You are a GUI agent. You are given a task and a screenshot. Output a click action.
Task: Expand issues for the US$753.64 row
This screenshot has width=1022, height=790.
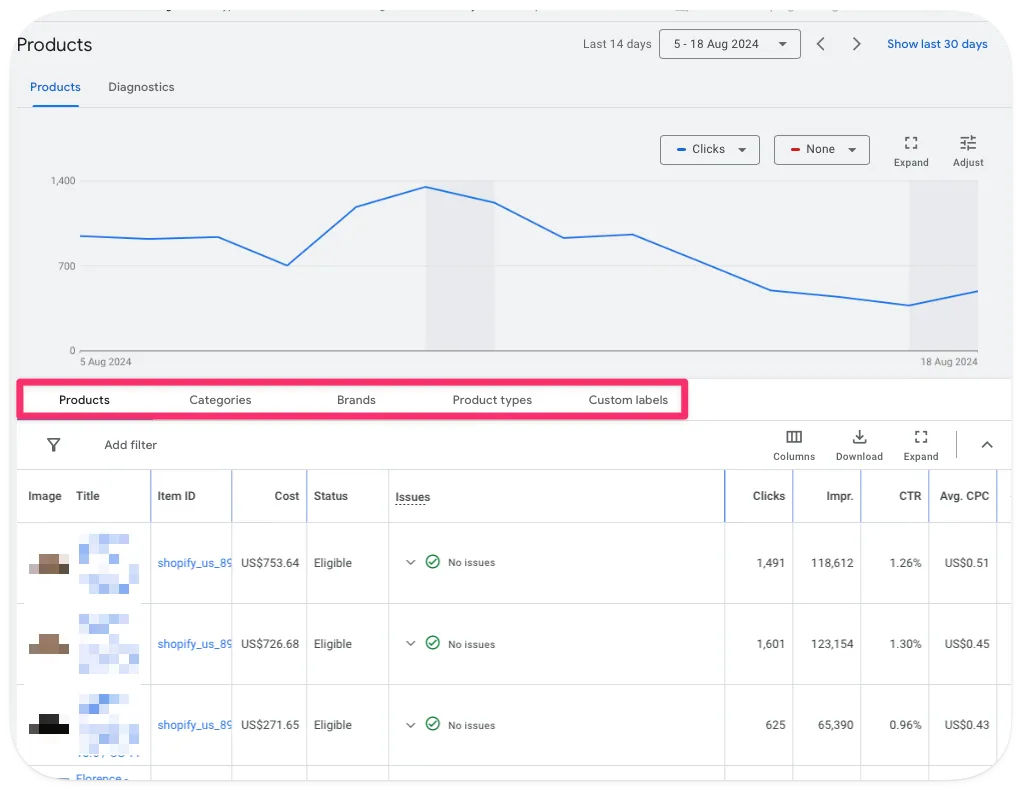[410, 562]
